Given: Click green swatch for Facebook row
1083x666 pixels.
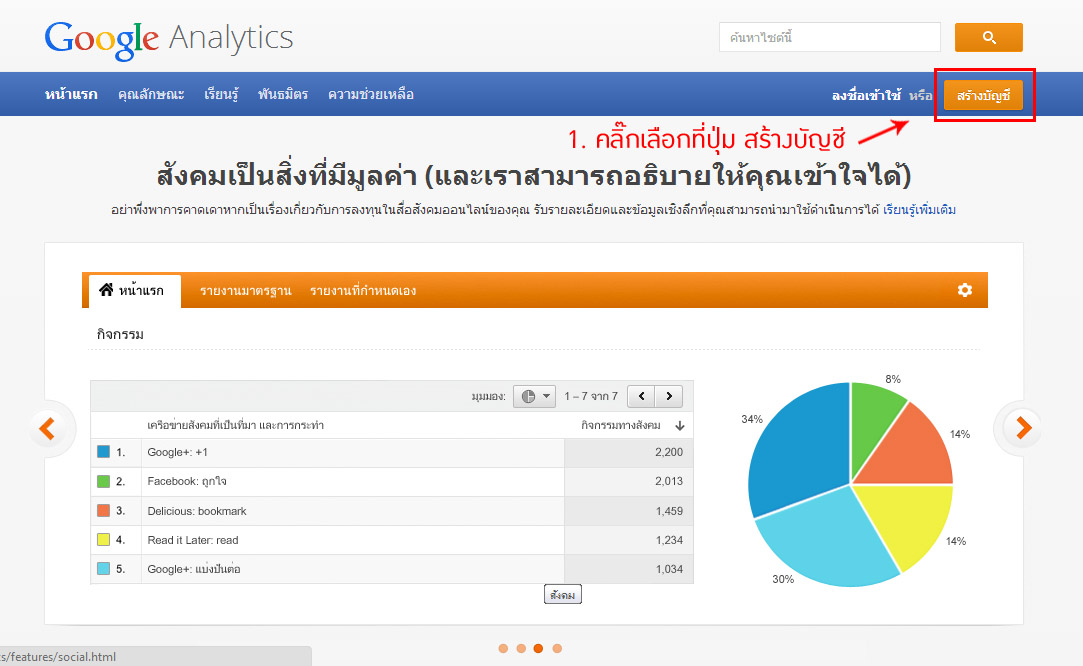Looking at the screenshot, I should (104, 481).
